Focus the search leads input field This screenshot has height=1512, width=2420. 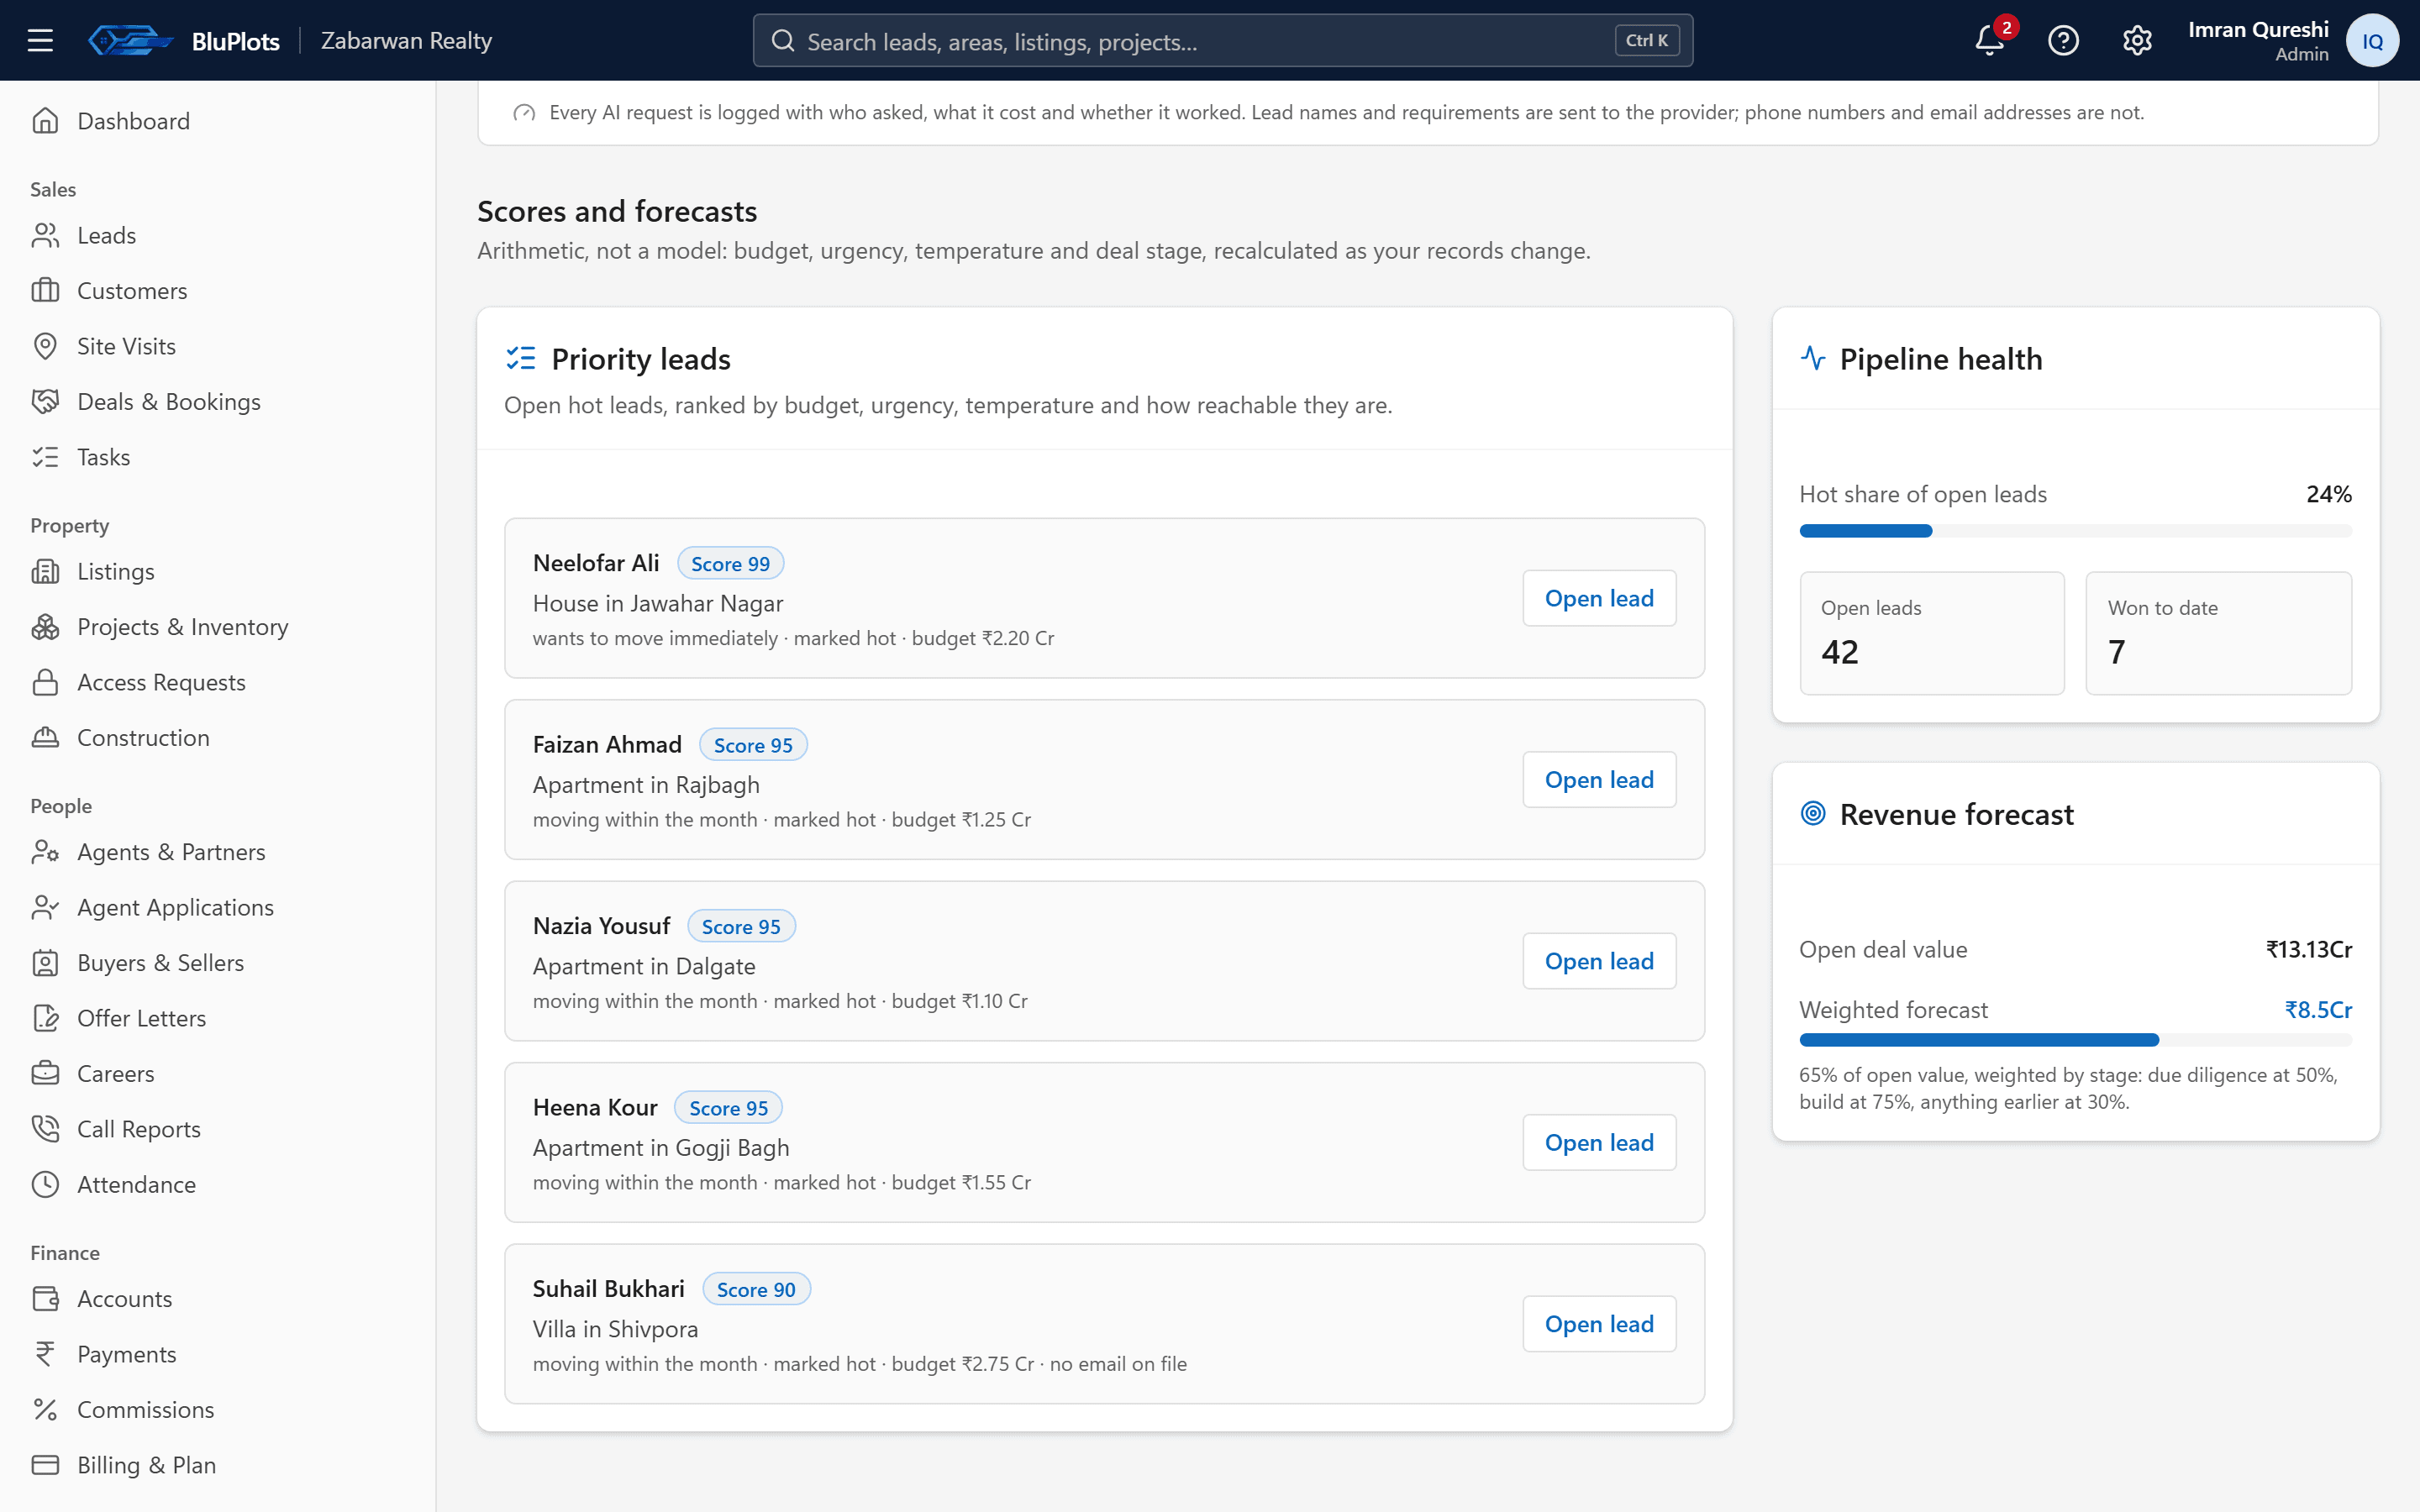tap(1222, 40)
